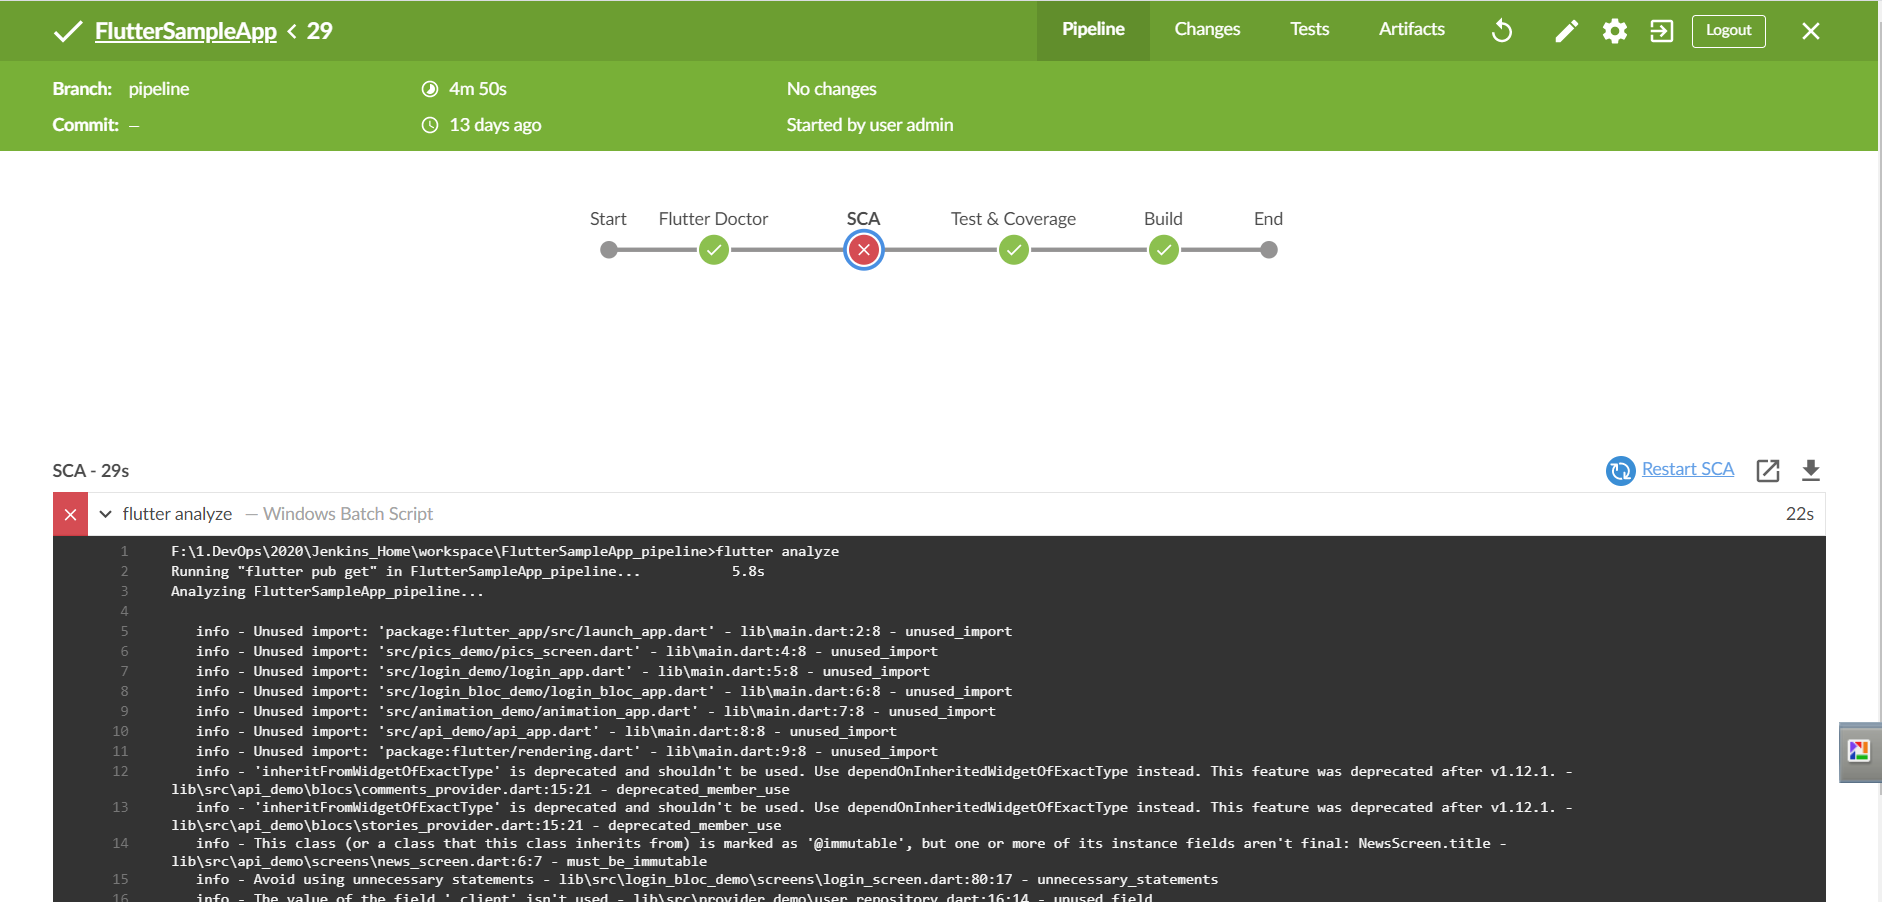
Task: Click the 13 days ago text
Action: pyautogui.click(x=495, y=125)
